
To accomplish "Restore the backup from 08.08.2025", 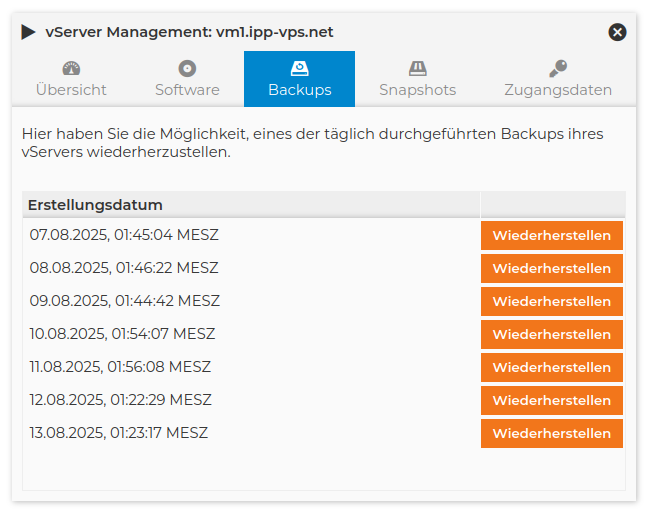I will (551, 269).
